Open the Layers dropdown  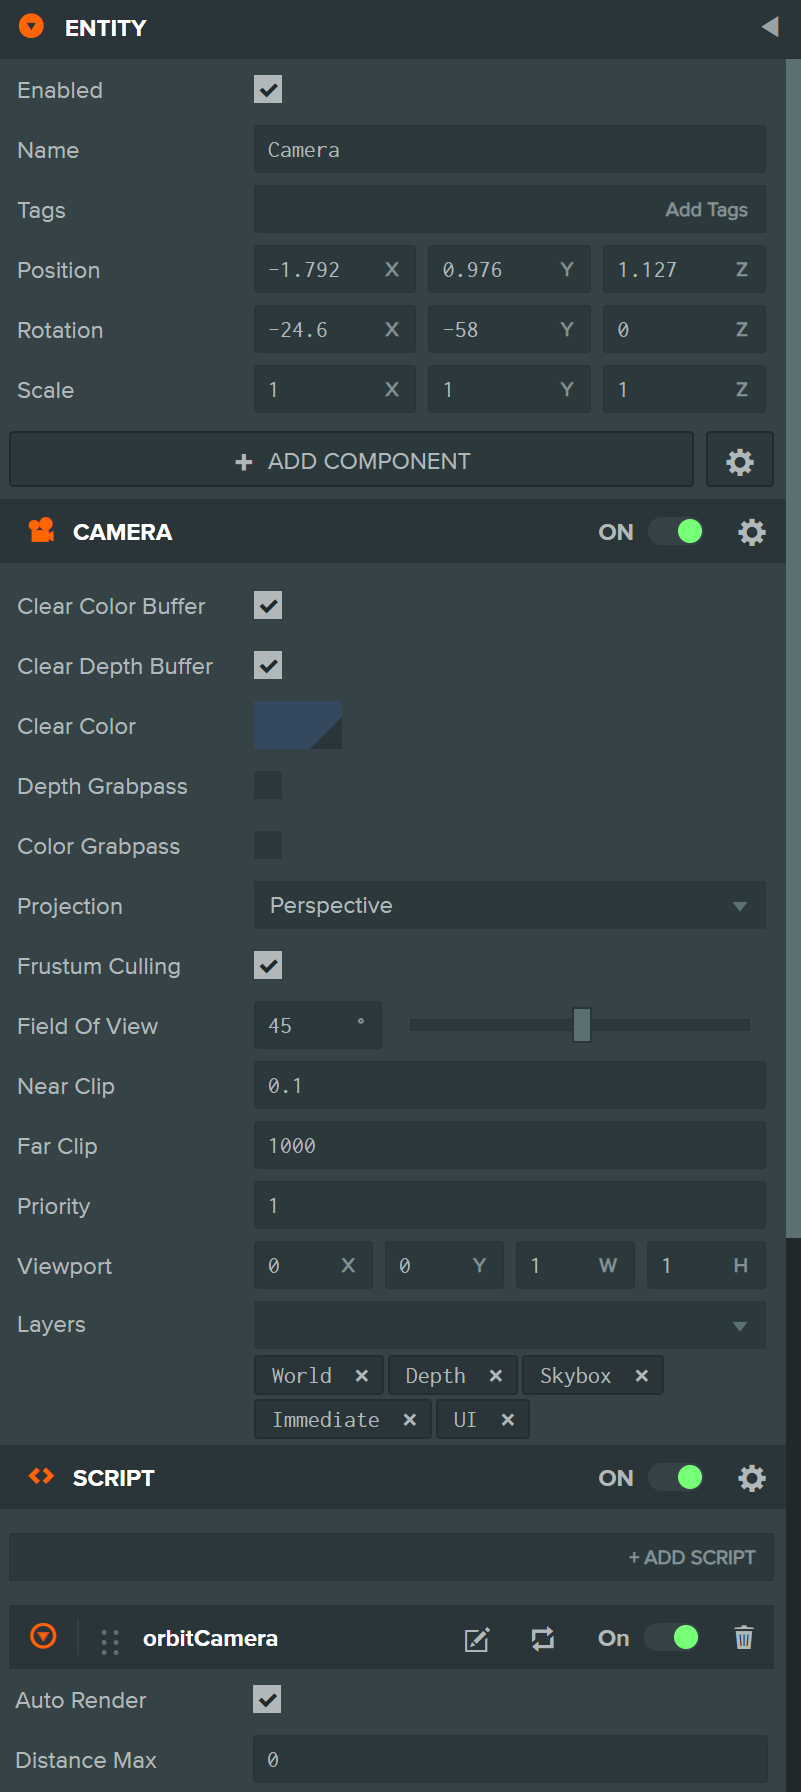pos(509,1326)
